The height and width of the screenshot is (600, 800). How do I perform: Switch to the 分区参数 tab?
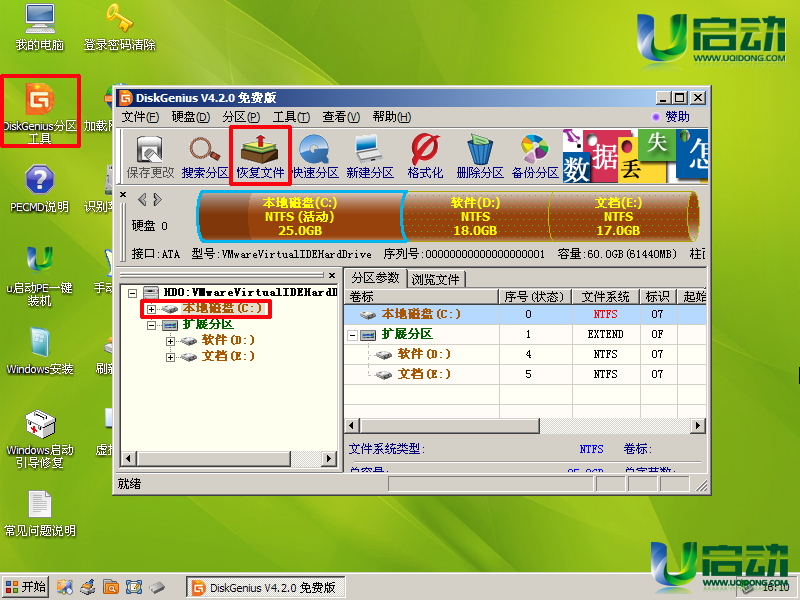[x=376, y=278]
